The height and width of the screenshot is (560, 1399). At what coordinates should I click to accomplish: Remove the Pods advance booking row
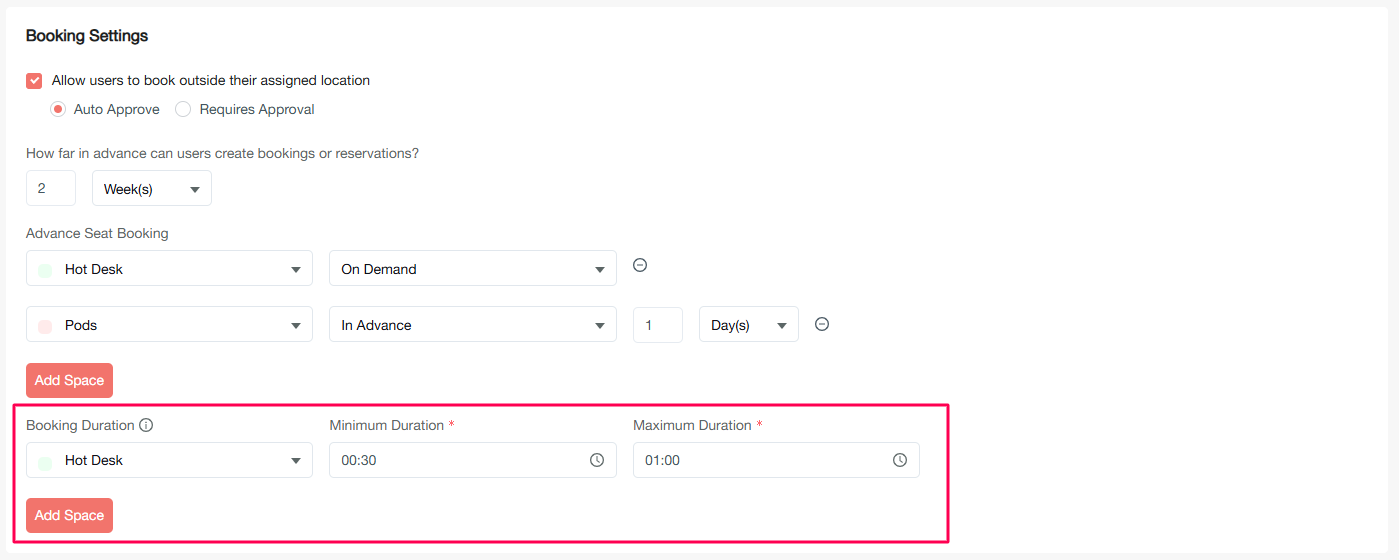(822, 324)
